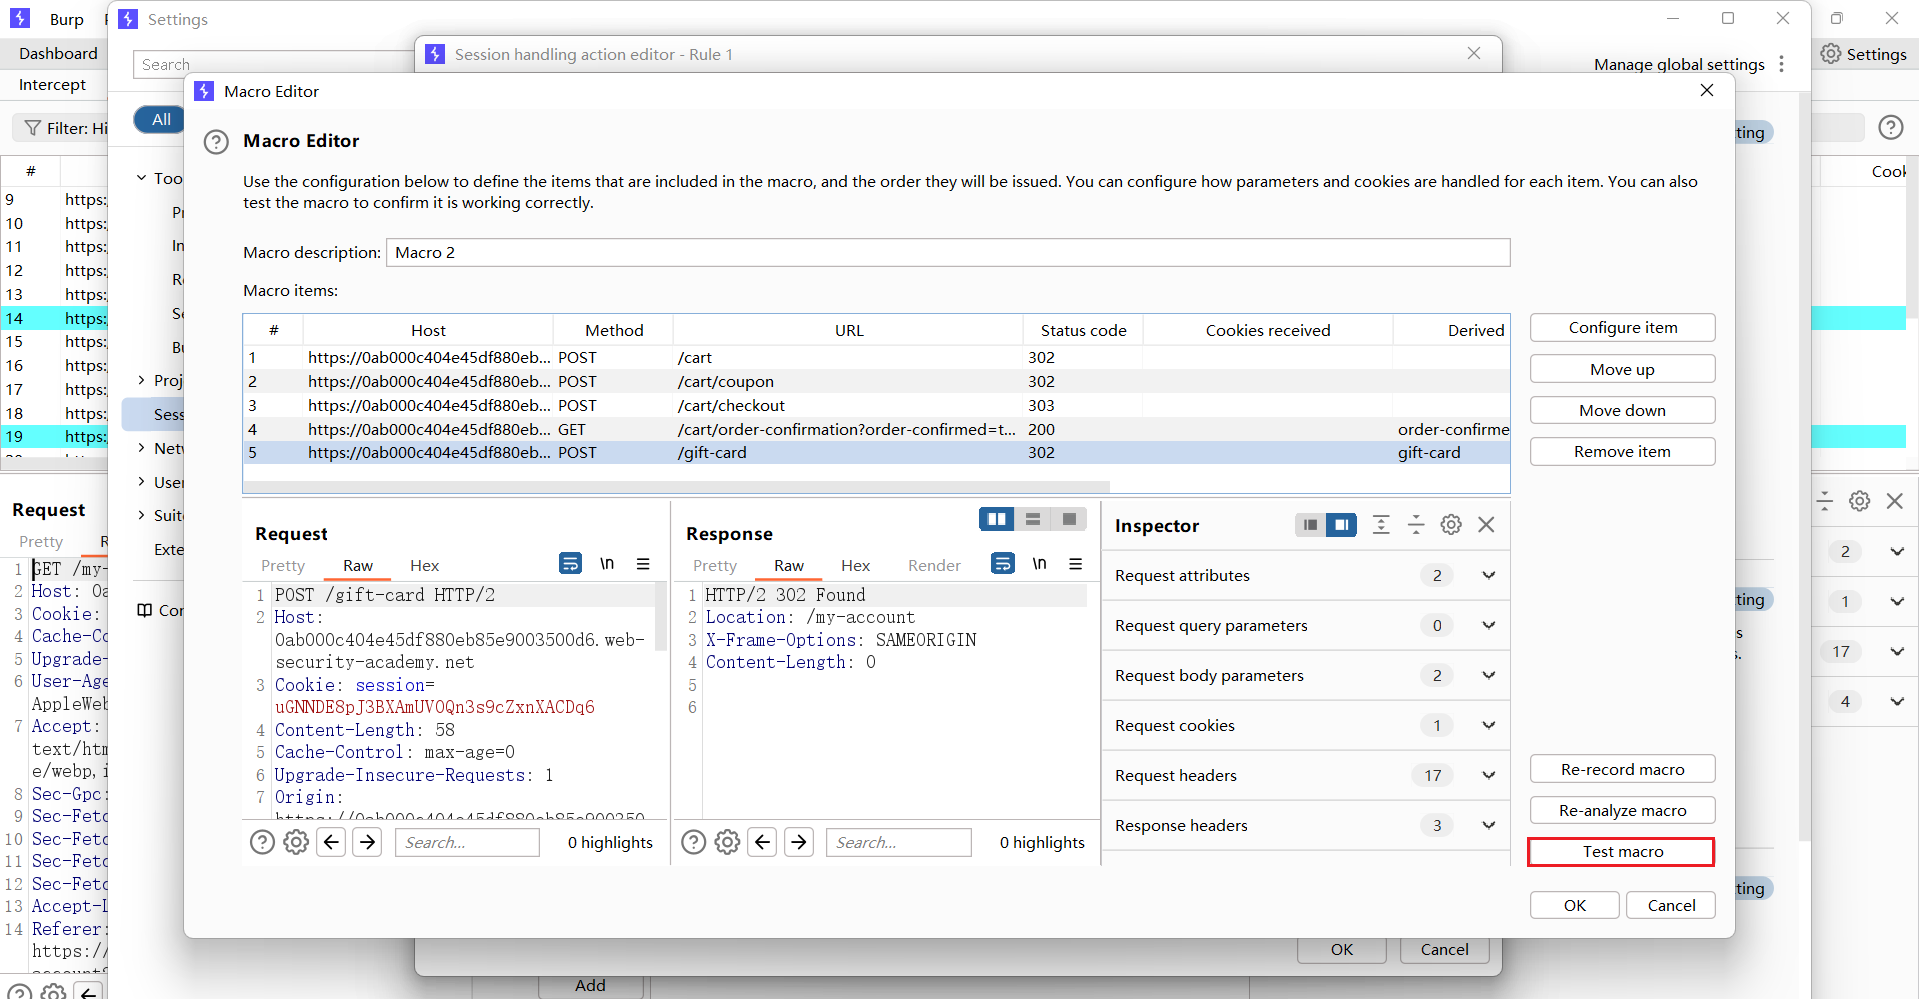This screenshot has height=999, width=1920.
Task: Open Request search settings gear
Action: coord(296,843)
